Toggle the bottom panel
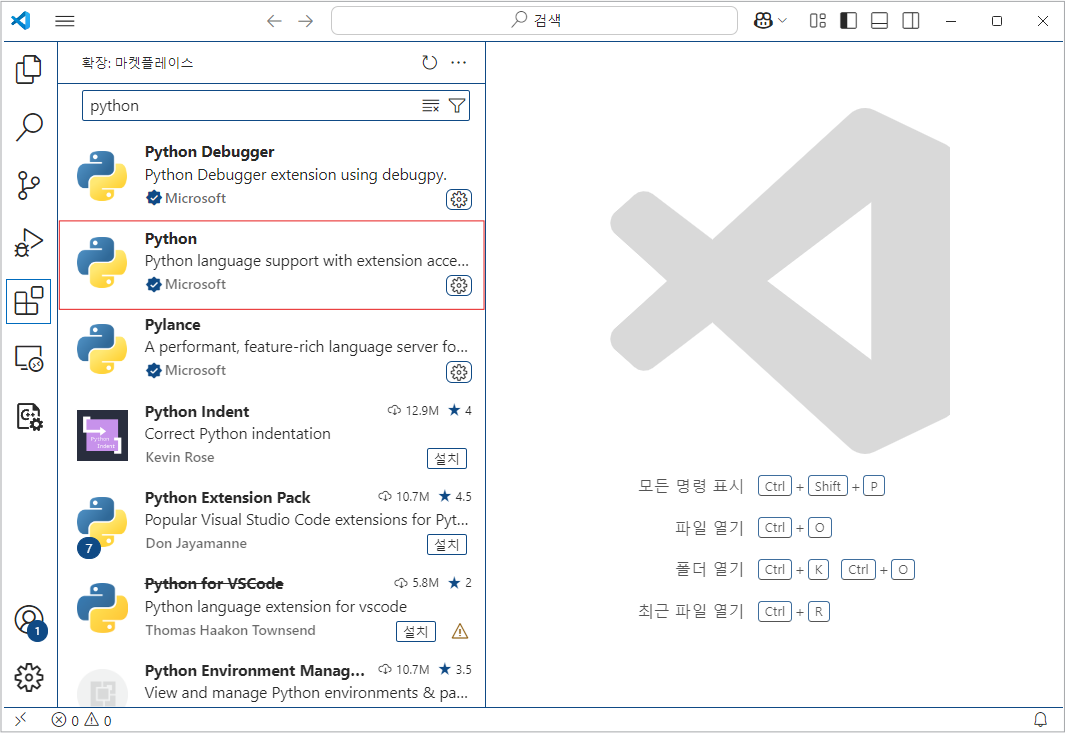This screenshot has height=733, width=1066. point(880,21)
